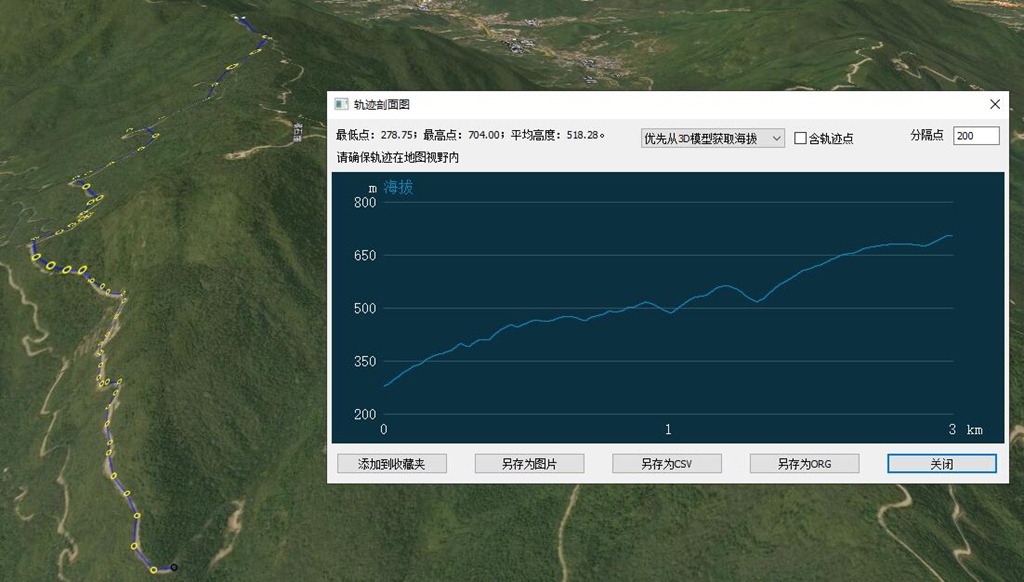Open the 优先从3D模型获取海拔 dropdown
The image size is (1024, 582).
coord(712,138)
